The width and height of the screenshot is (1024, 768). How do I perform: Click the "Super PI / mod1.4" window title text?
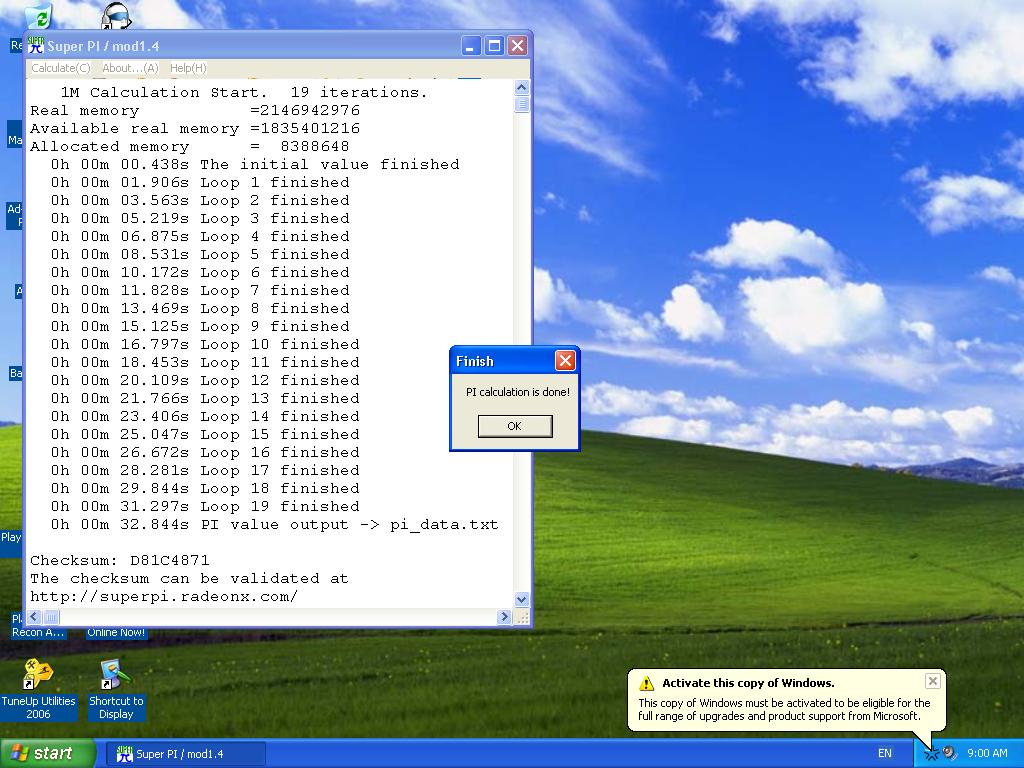pyautogui.click(x=103, y=46)
